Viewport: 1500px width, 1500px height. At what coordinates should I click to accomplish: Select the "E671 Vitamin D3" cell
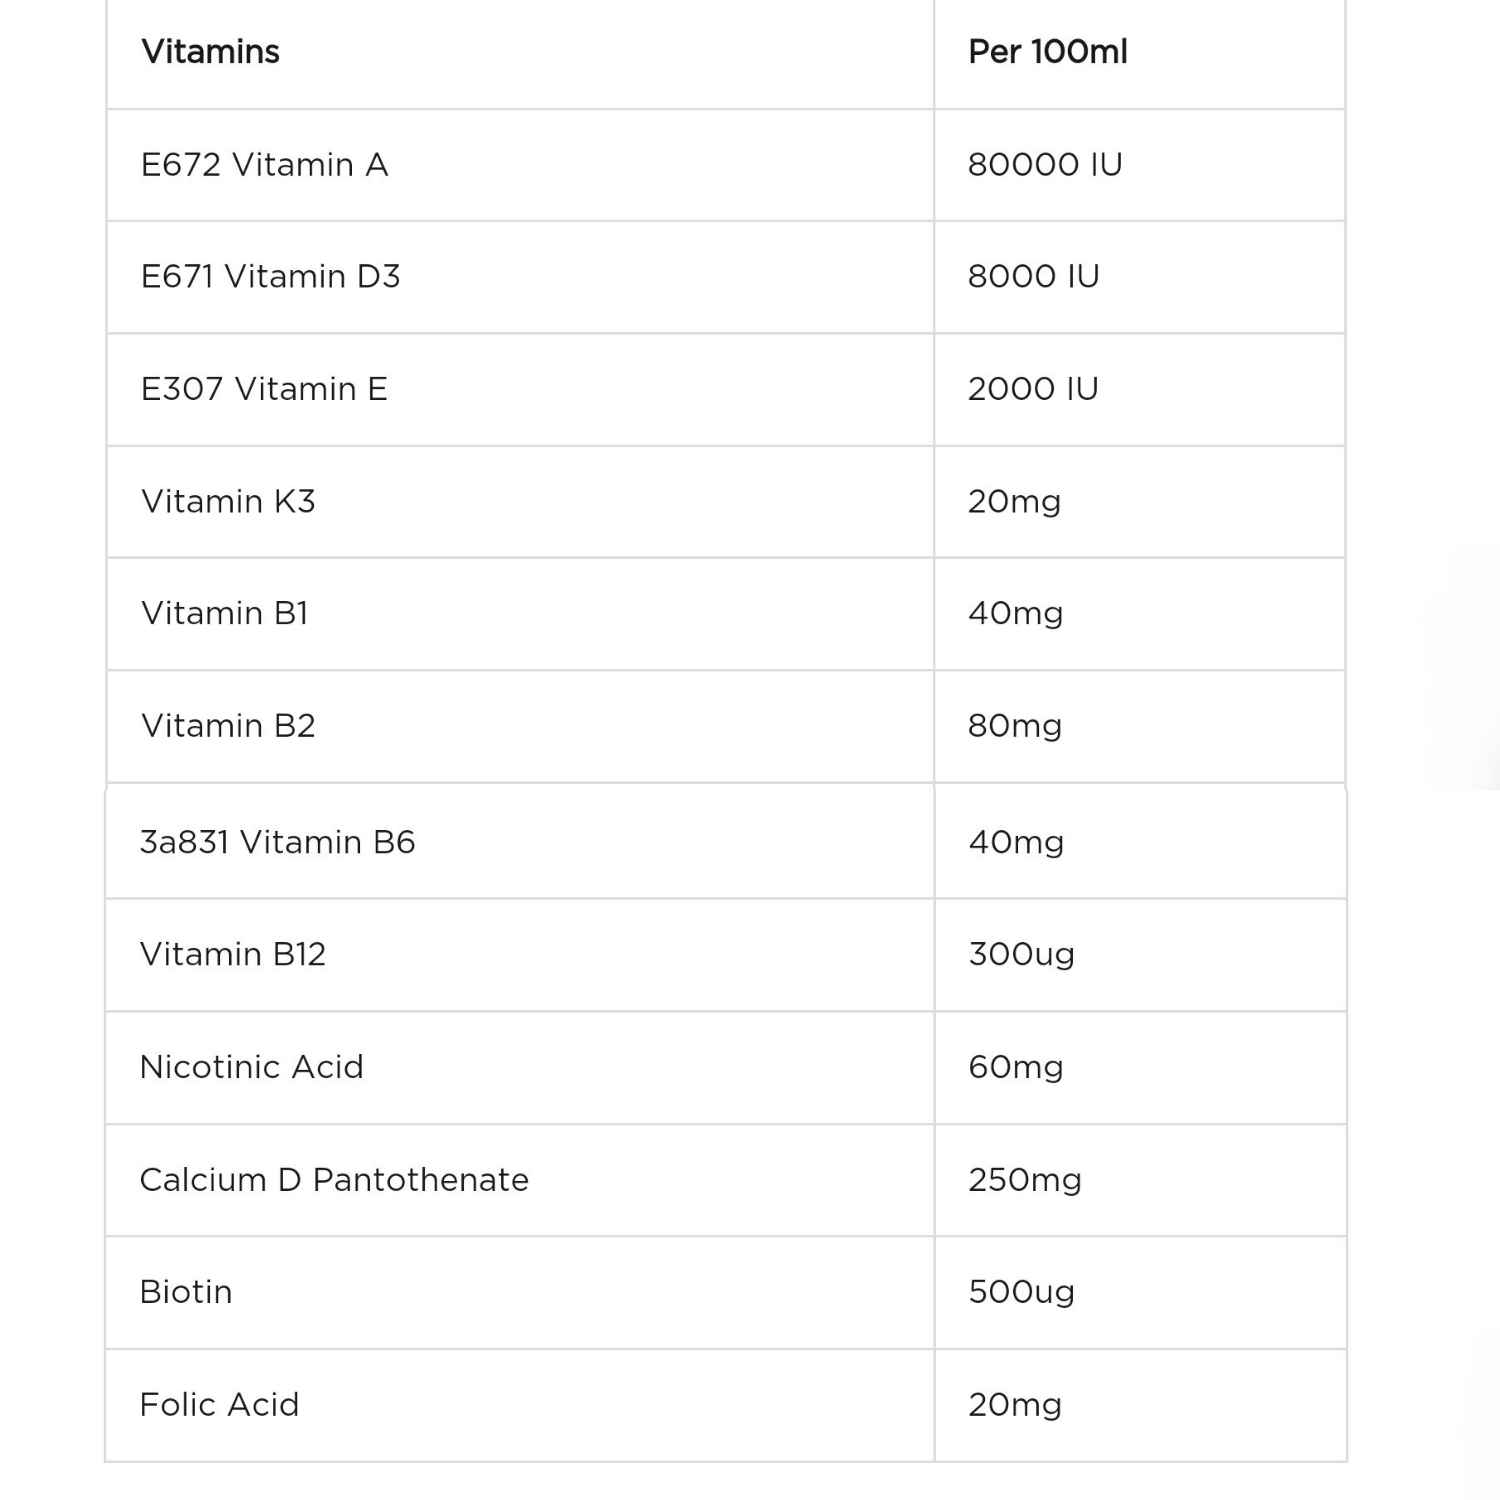[x=270, y=277]
